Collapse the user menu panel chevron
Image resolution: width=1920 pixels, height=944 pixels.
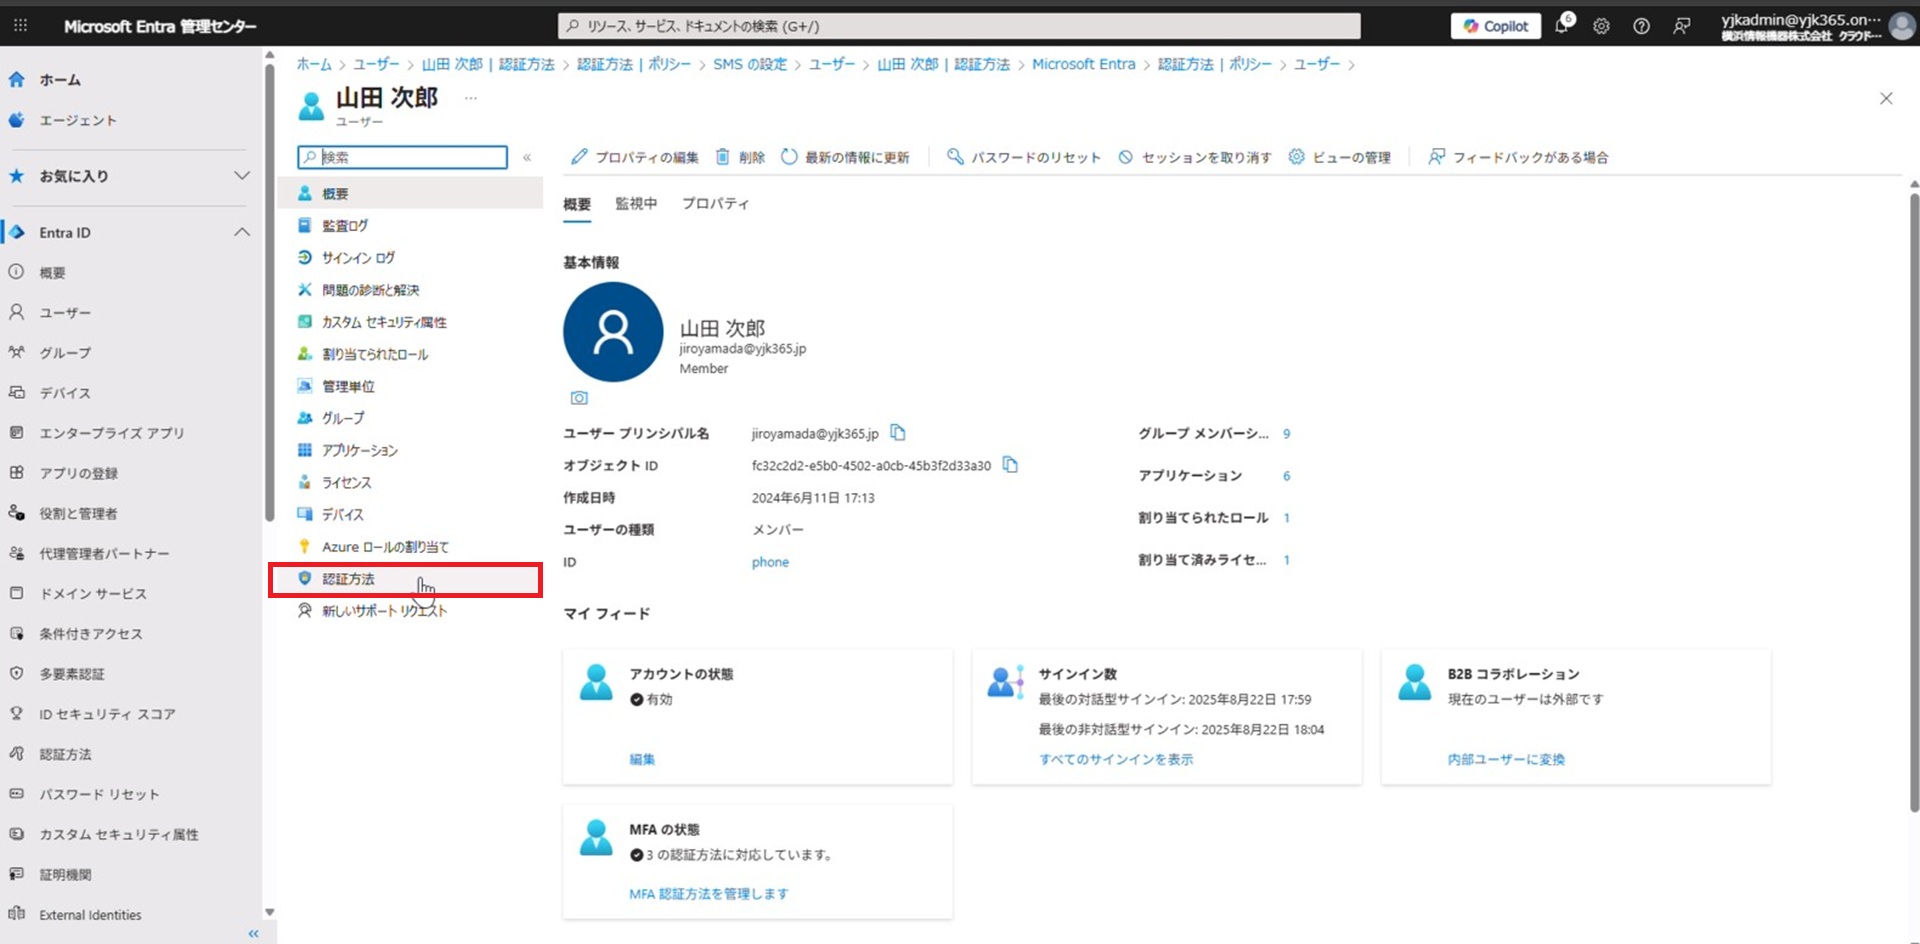click(x=527, y=157)
